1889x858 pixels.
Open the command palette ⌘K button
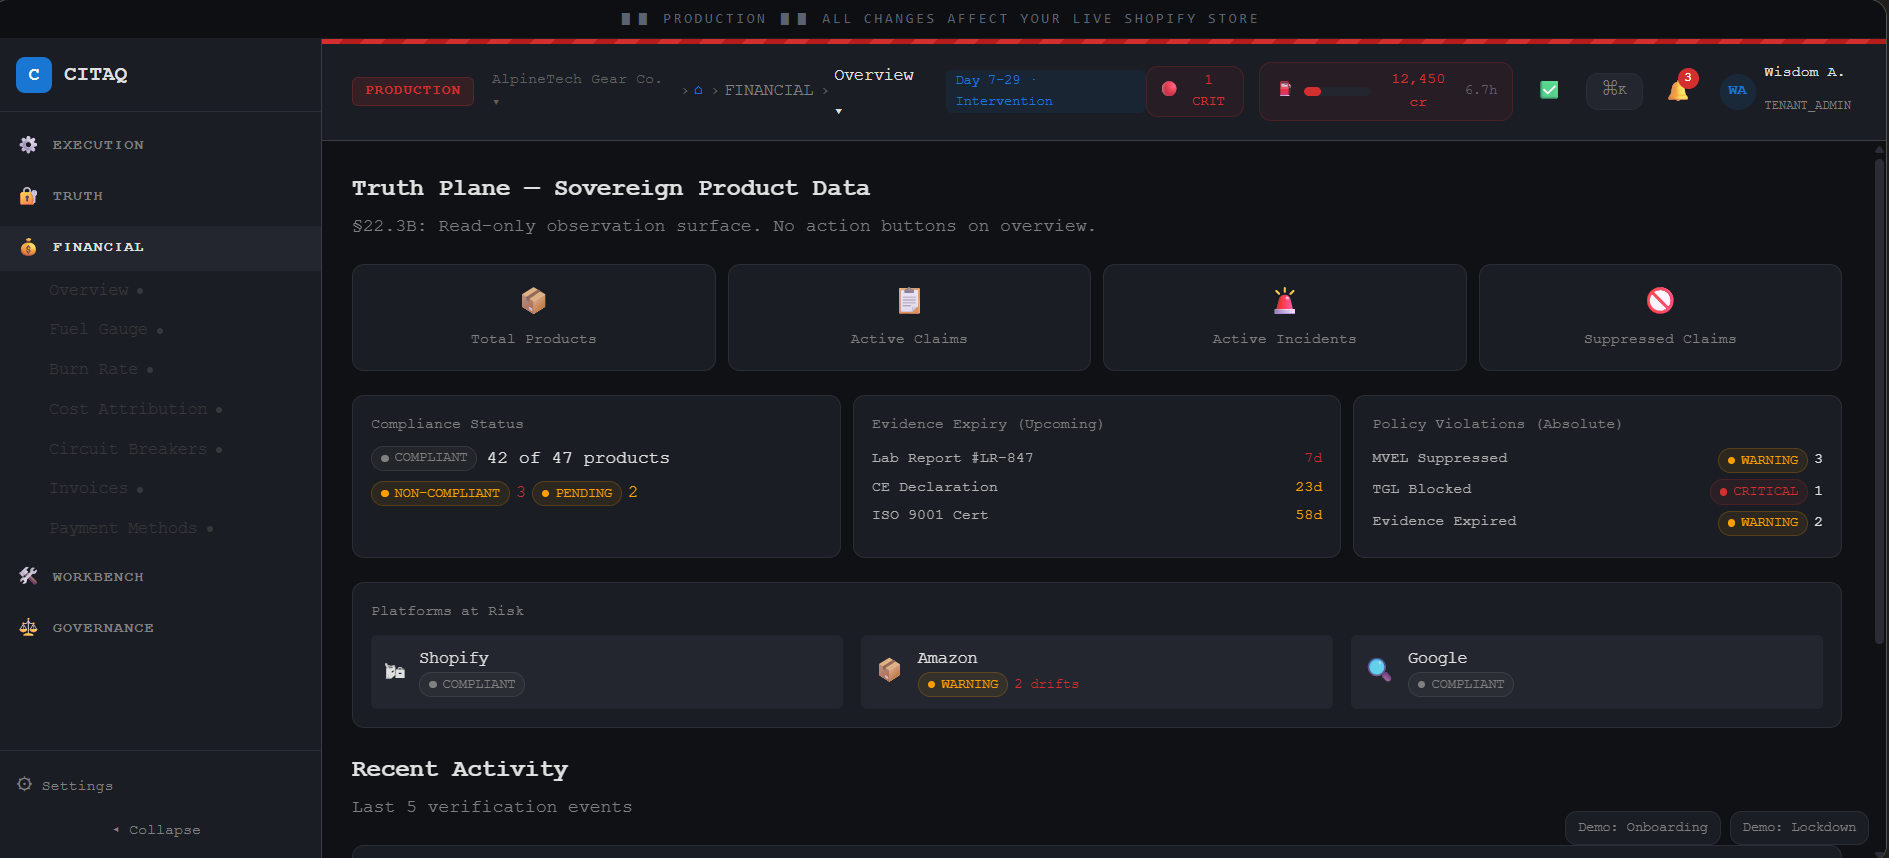coord(1614,90)
